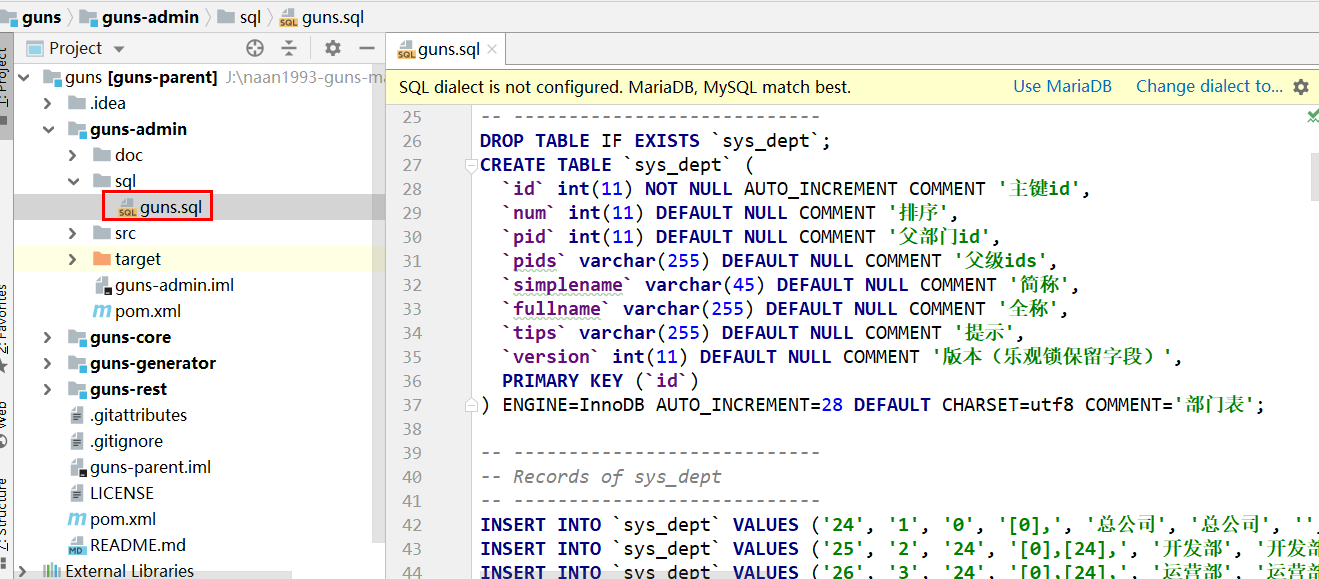Image resolution: width=1319 pixels, height=579 pixels.
Task: Click the guns.sql icon in breadcrumb
Action: tap(288, 18)
